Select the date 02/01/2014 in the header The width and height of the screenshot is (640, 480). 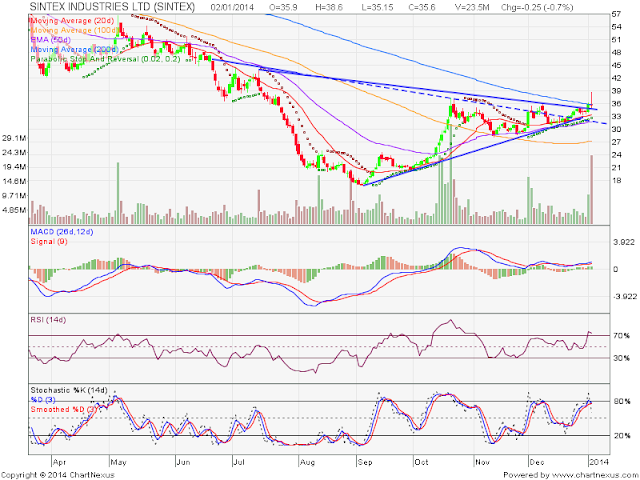pos(232,7)
